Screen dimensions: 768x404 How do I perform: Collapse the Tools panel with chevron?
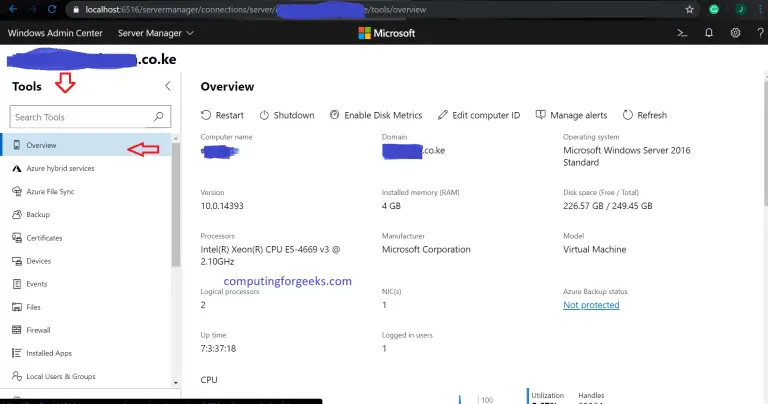tap(167, 87)
